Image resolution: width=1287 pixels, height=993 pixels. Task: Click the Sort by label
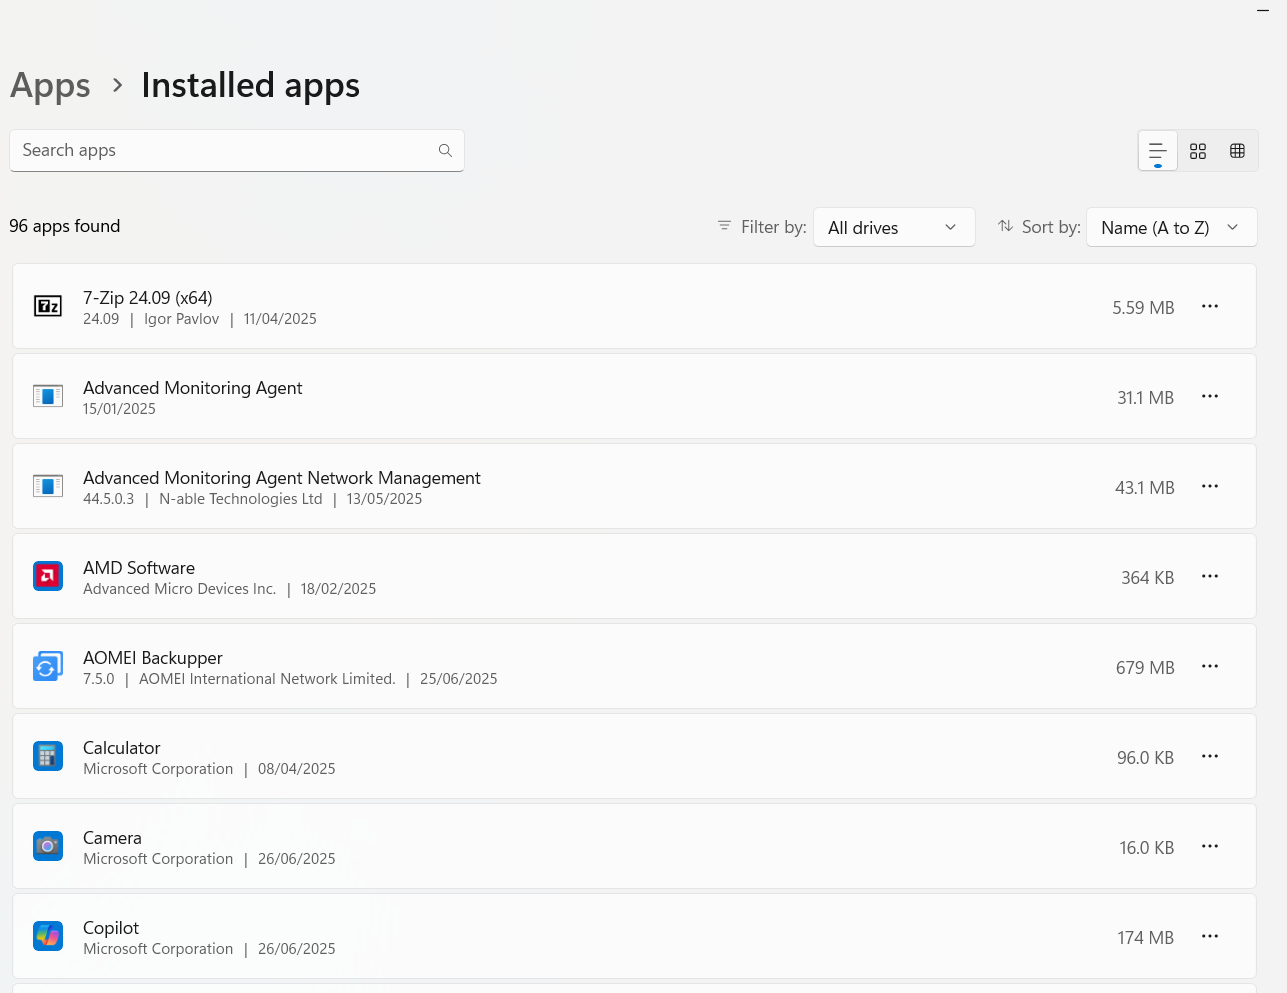coord(1051,227)
